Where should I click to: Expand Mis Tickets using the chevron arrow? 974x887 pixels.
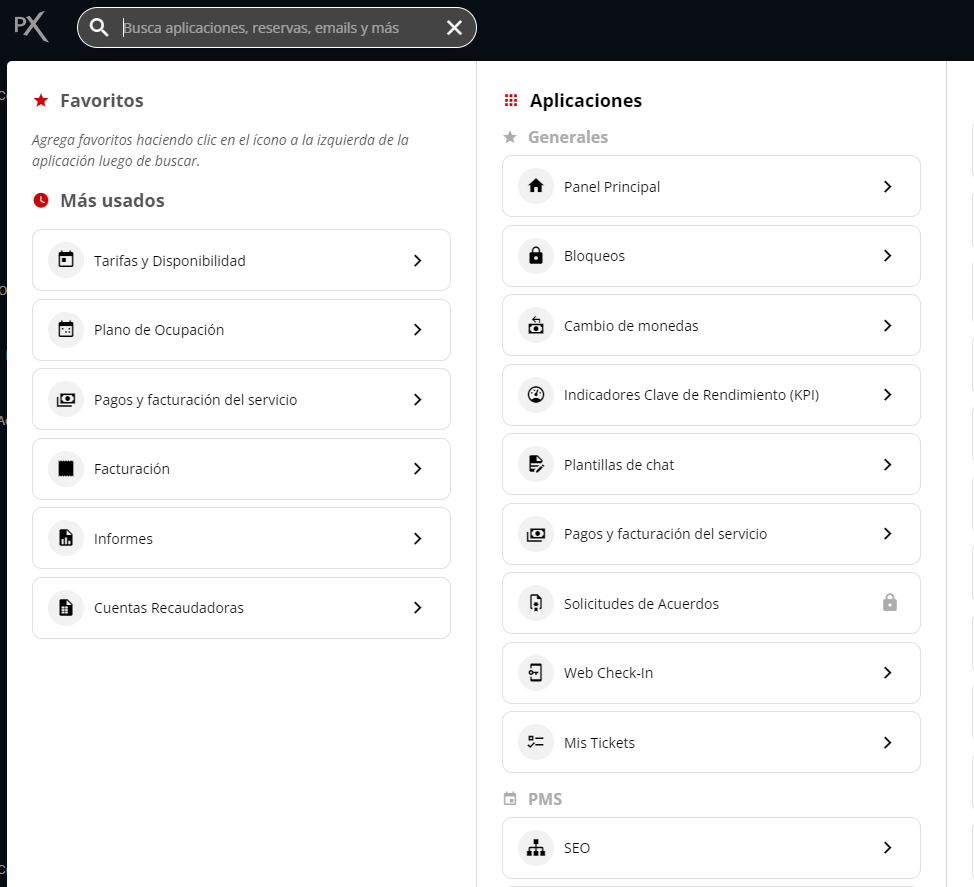(x=887, y=743)
